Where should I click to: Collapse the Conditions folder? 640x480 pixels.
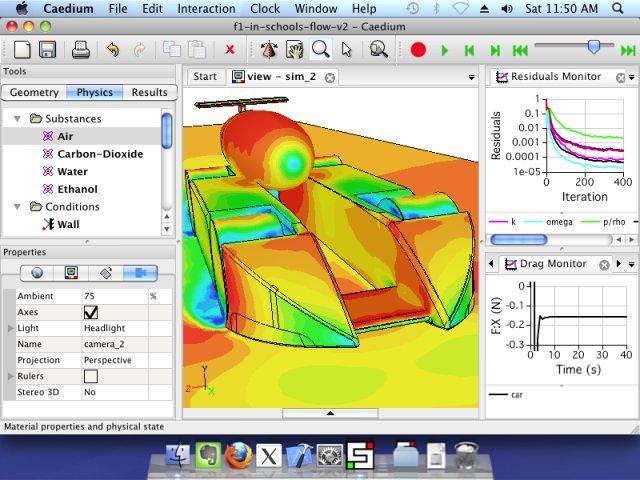(x=17, y=207)
